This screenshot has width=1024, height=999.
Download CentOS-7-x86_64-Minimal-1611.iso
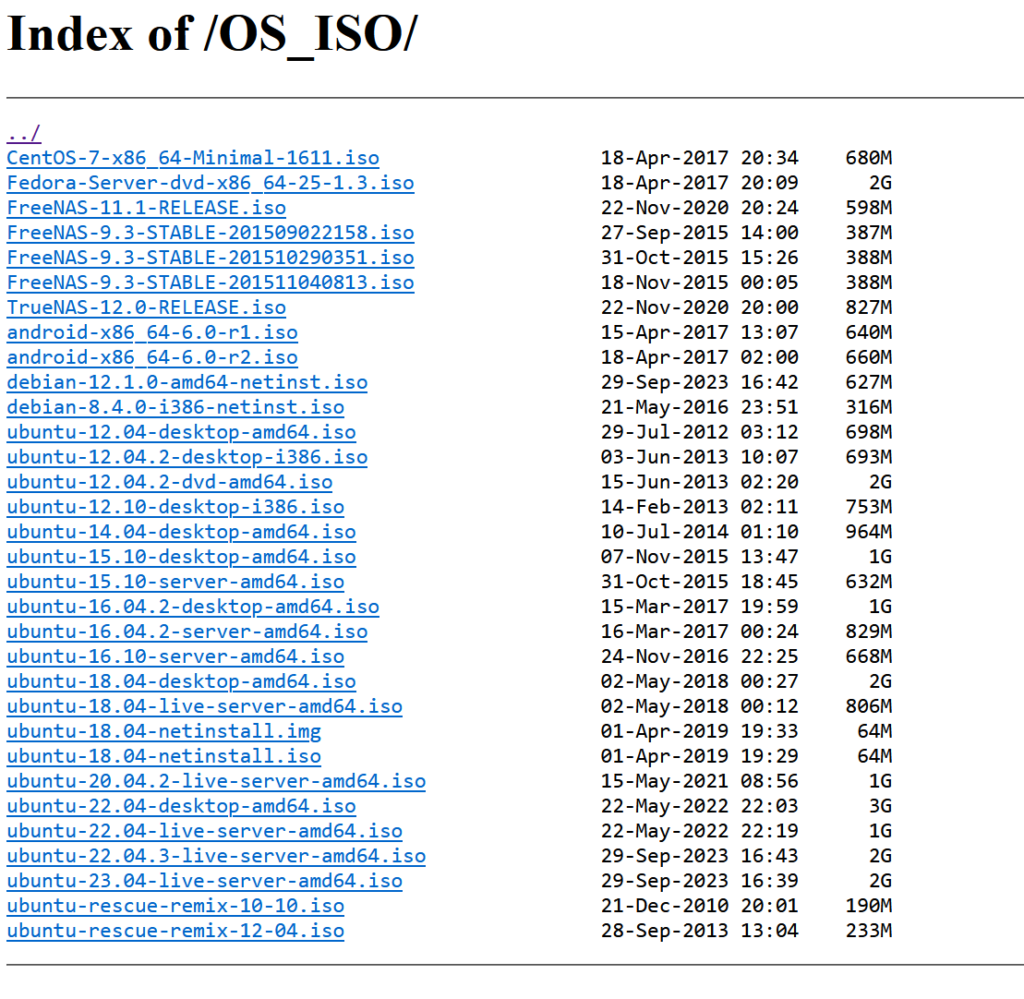(x=193, y=158)
